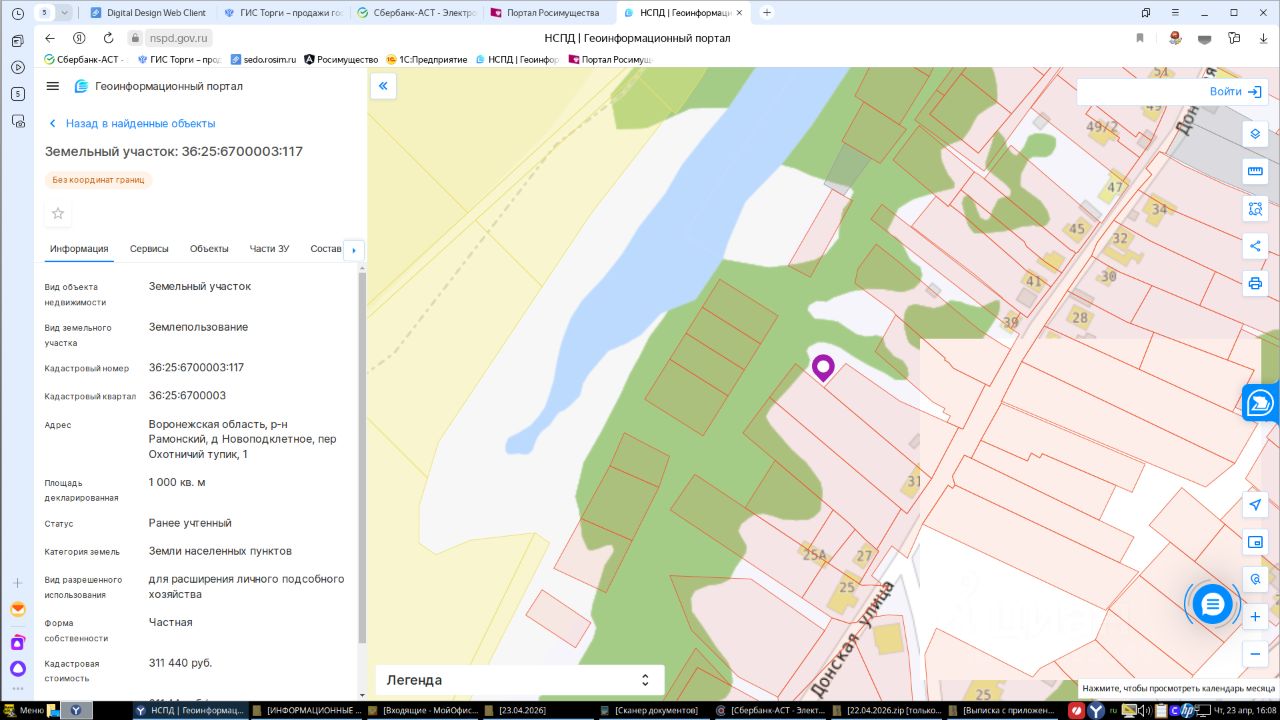This screenshot has width=1280, height=720.
Task: Open Росимущество bookmark
Action: [x=341, y=60]
